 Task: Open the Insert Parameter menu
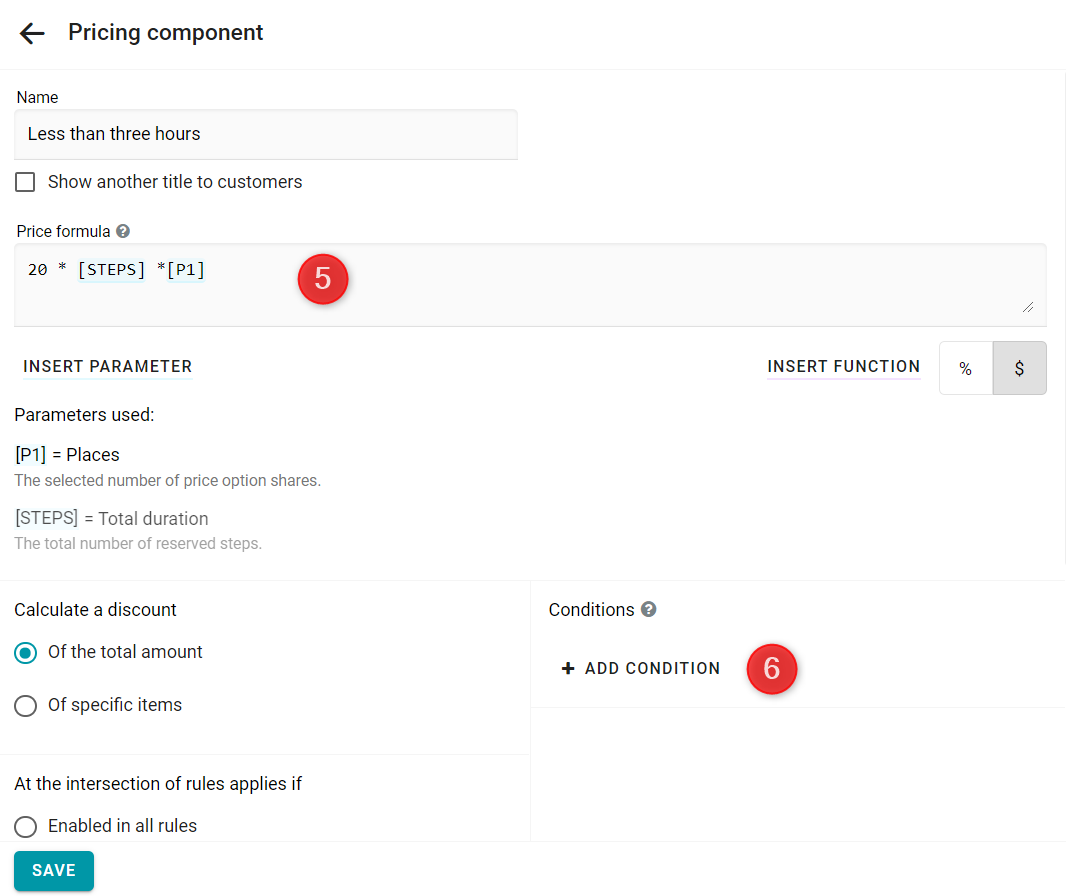tap(107, 366)
